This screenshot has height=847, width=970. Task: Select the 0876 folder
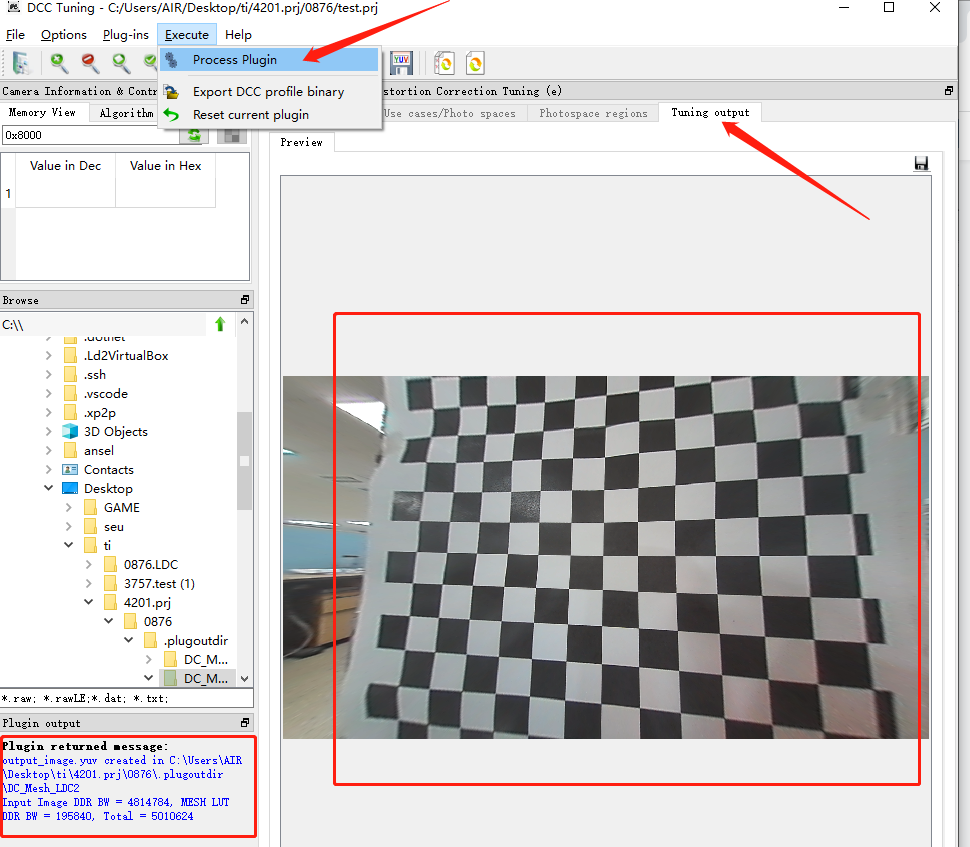coord(158,621)
